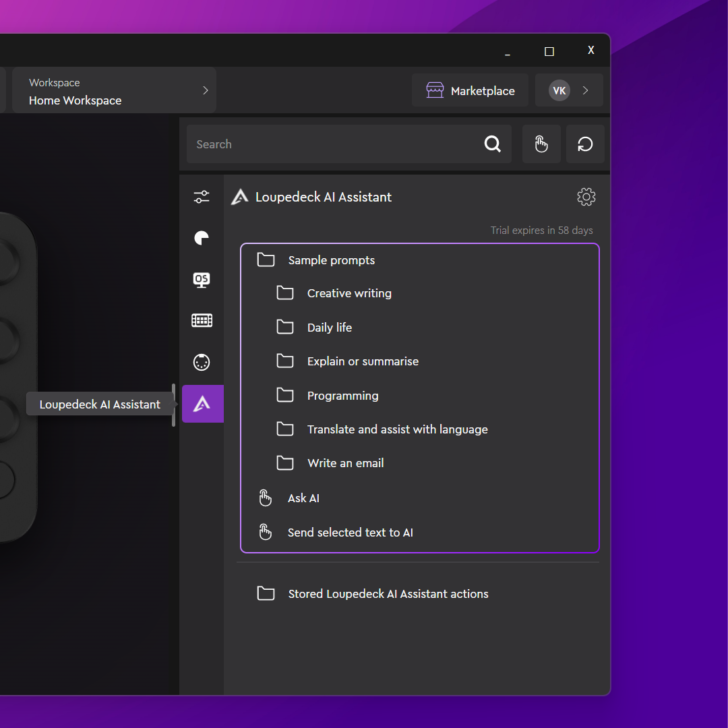The width and height of the screenshot is (728, 728).
Task: Expand the Workspace selector chevron
Action: (x=206, y=91)
